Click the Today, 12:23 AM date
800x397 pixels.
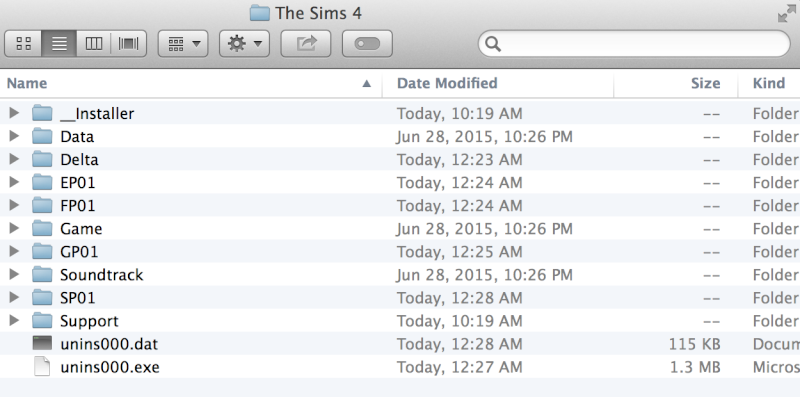point(460,159)
